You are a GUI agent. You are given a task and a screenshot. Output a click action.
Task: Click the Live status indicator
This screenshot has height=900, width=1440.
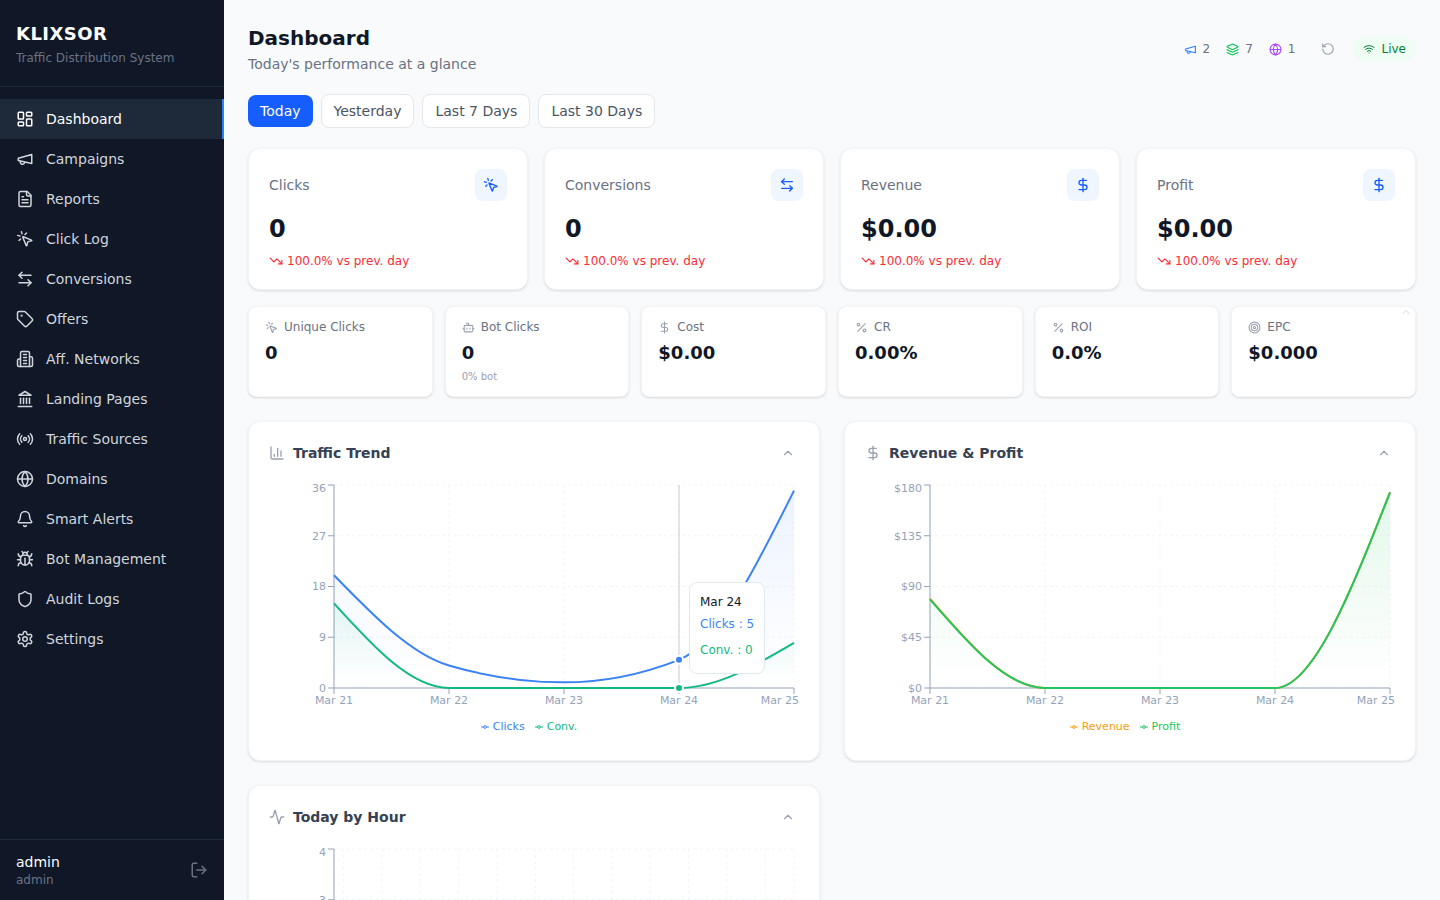click(1384, 48)
